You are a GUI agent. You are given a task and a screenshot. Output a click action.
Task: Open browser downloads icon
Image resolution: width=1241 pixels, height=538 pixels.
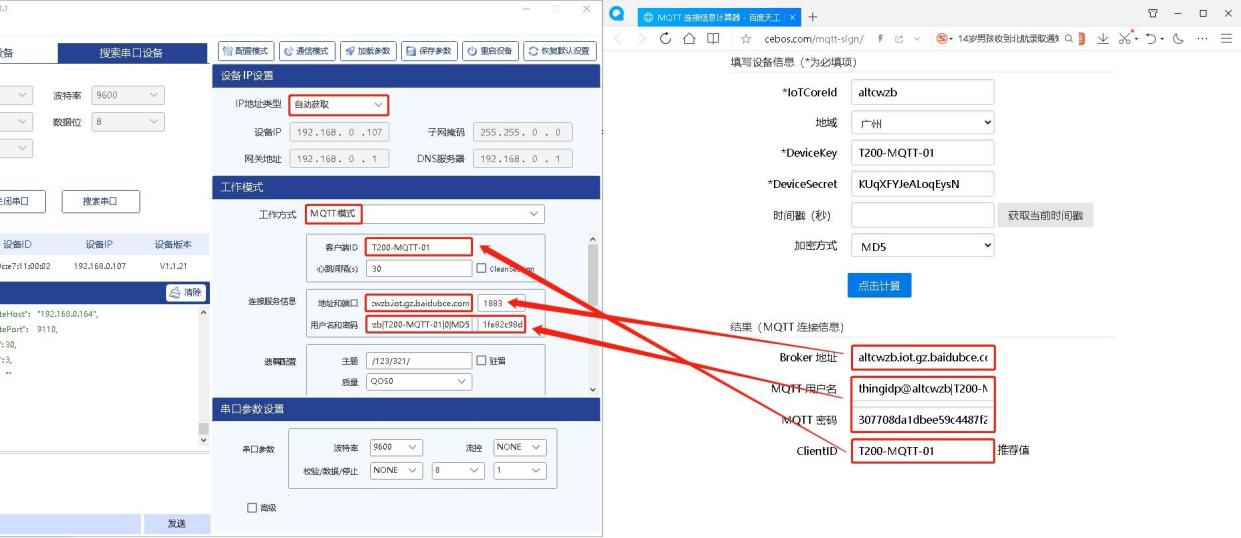[1101, 39]
